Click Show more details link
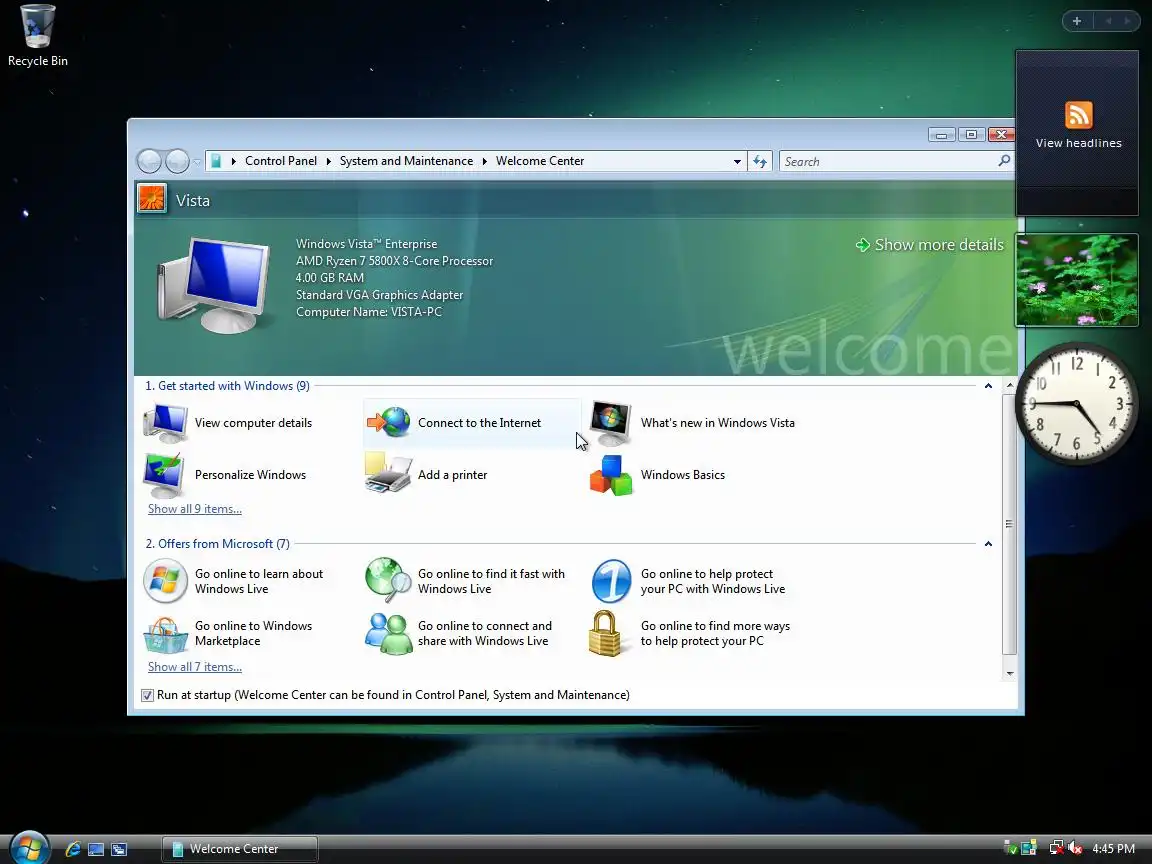1152x864 pixels. click(x=930, y=245)
